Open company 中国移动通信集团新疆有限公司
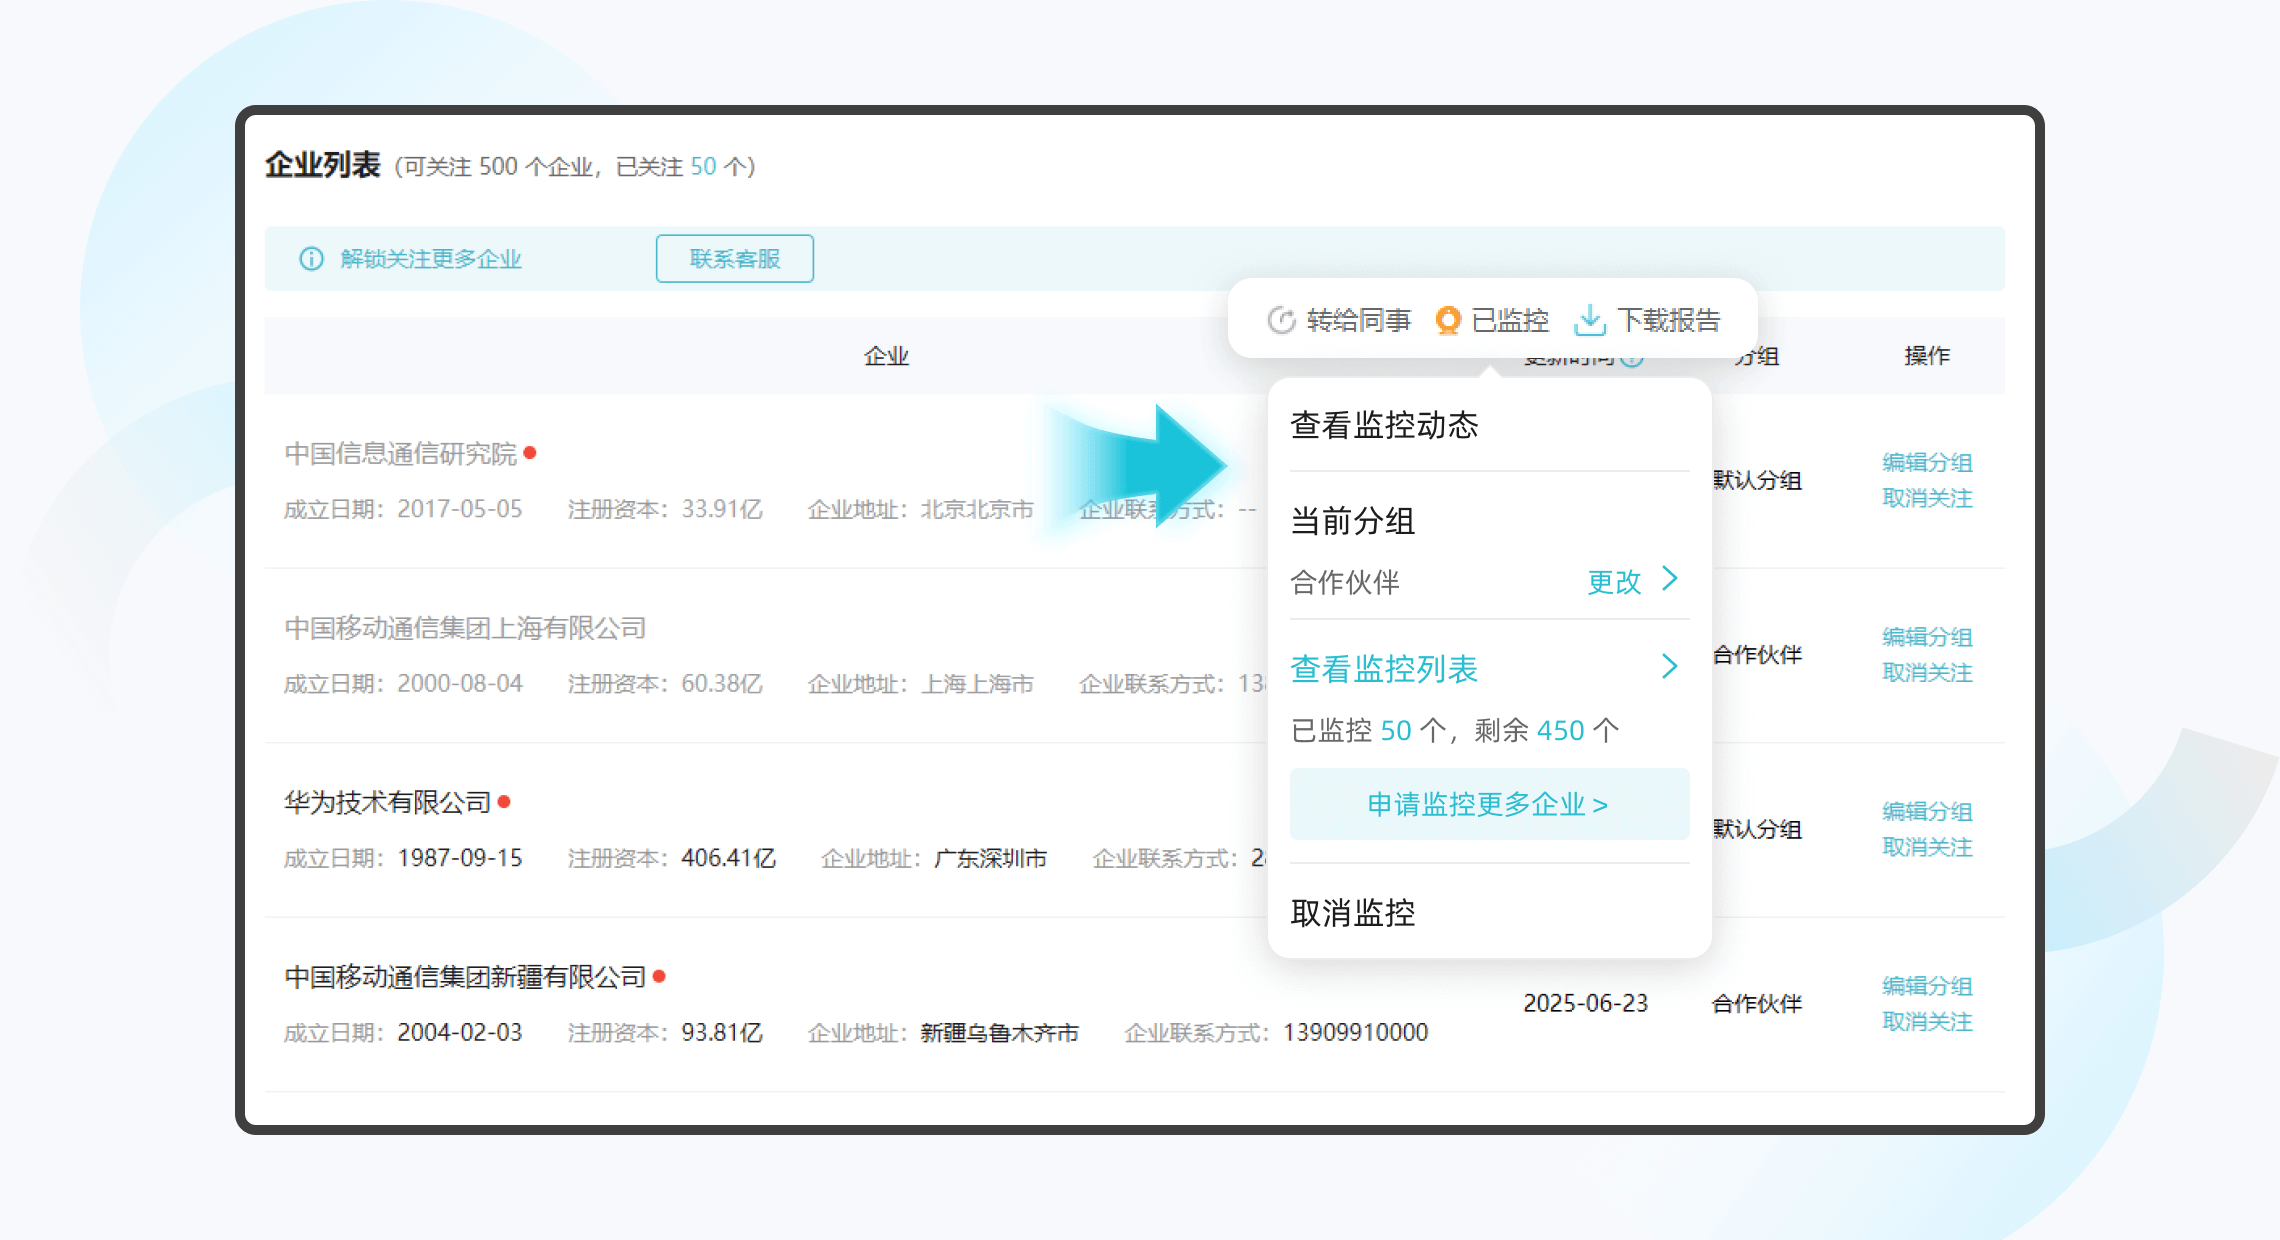 point(465,977)
